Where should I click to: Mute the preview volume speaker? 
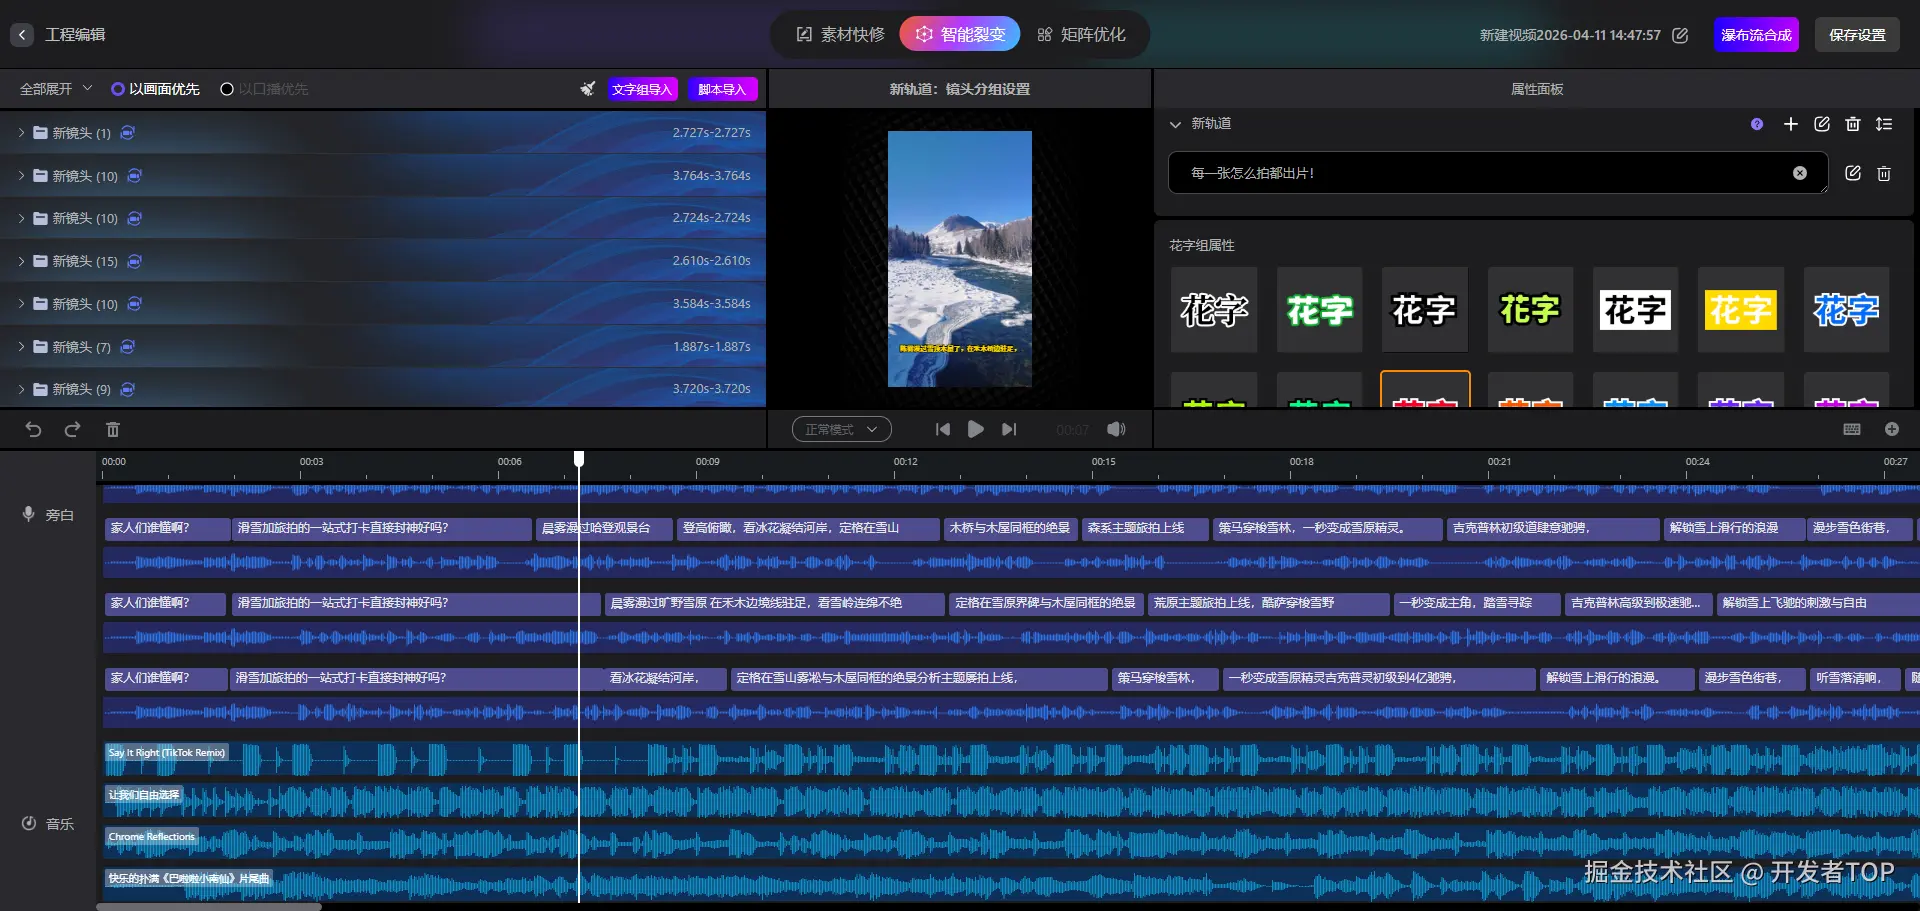(x=1116, y=429)
